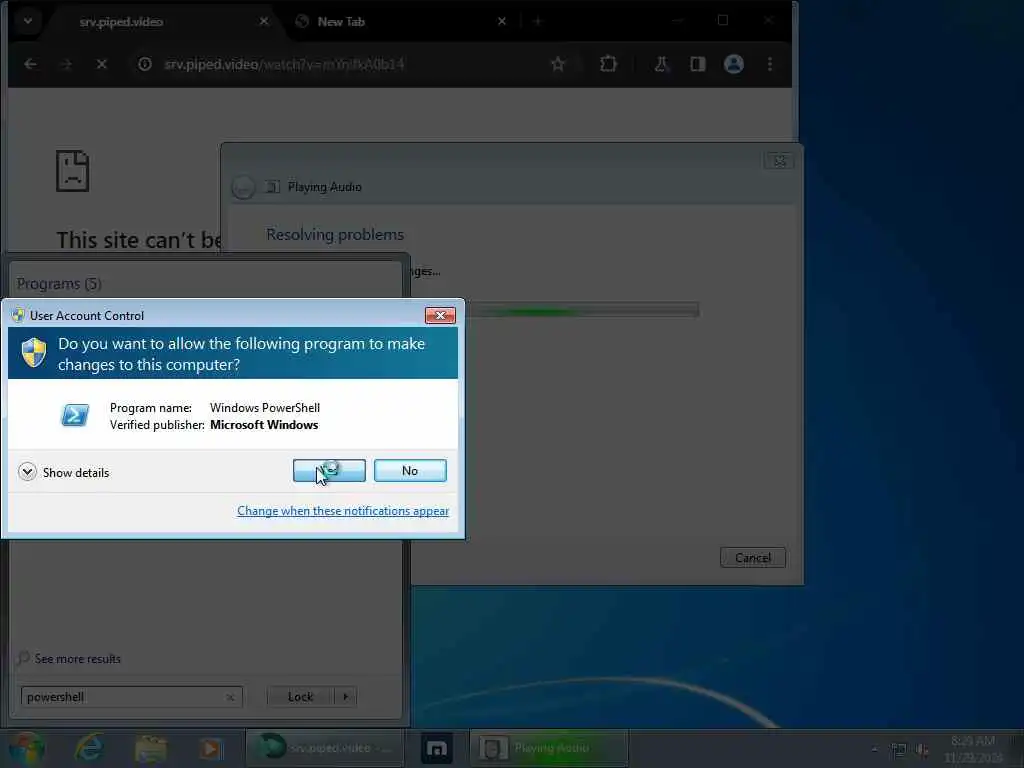Select the Programs (5) header in Start menu
The image size is (1024, 768).
click(x=59, y=283)
